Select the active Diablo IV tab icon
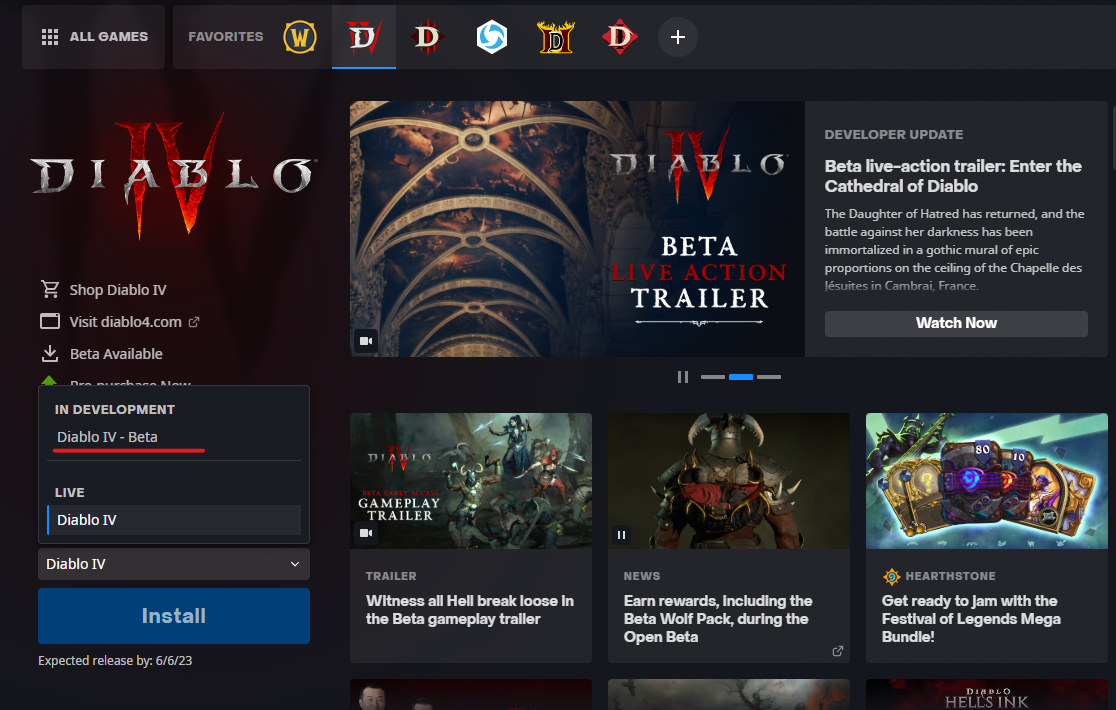The width and height of the screenshot is (1116, 710). click(364, 37)
